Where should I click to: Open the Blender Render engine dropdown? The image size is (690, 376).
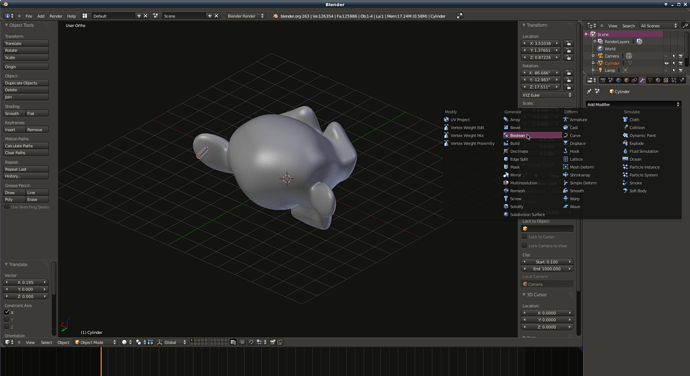point(245,16)
